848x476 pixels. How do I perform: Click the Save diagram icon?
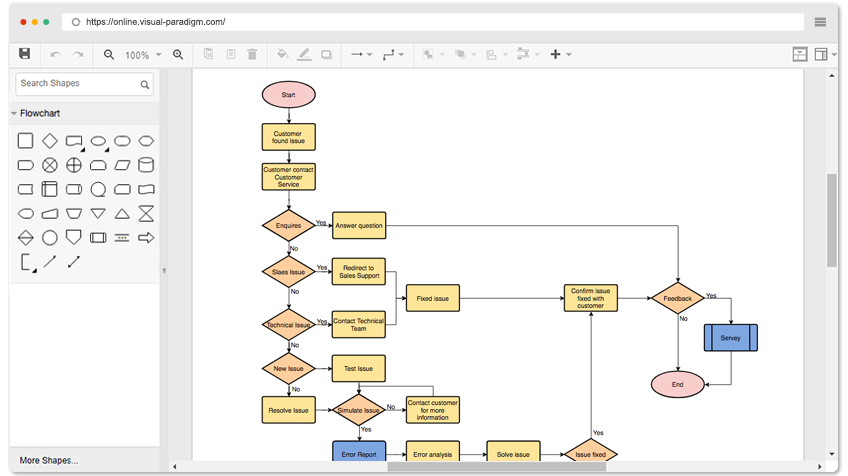click(24, 54)
